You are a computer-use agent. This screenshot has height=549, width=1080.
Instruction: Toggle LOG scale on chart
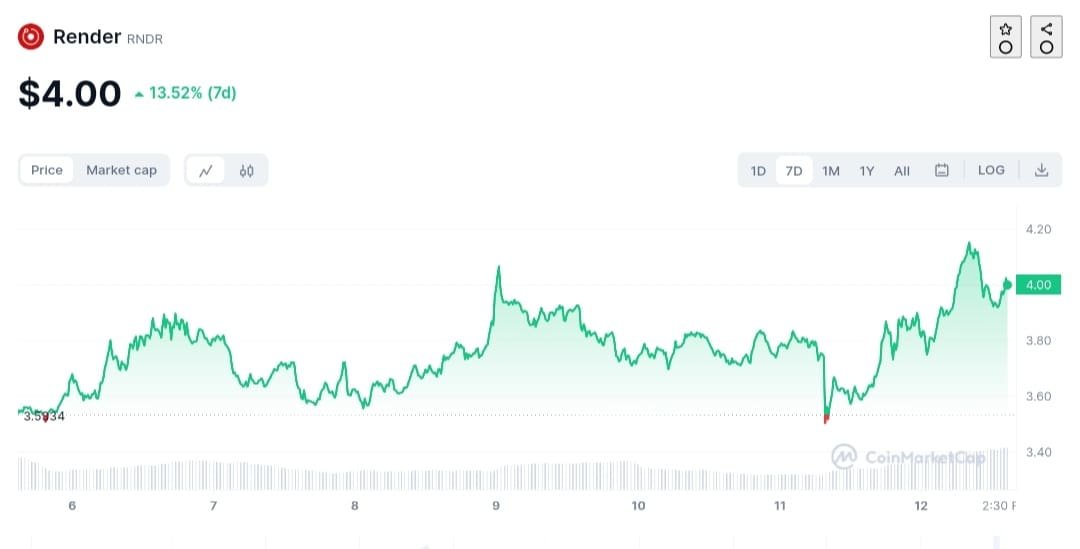click(x=991, y=170)
